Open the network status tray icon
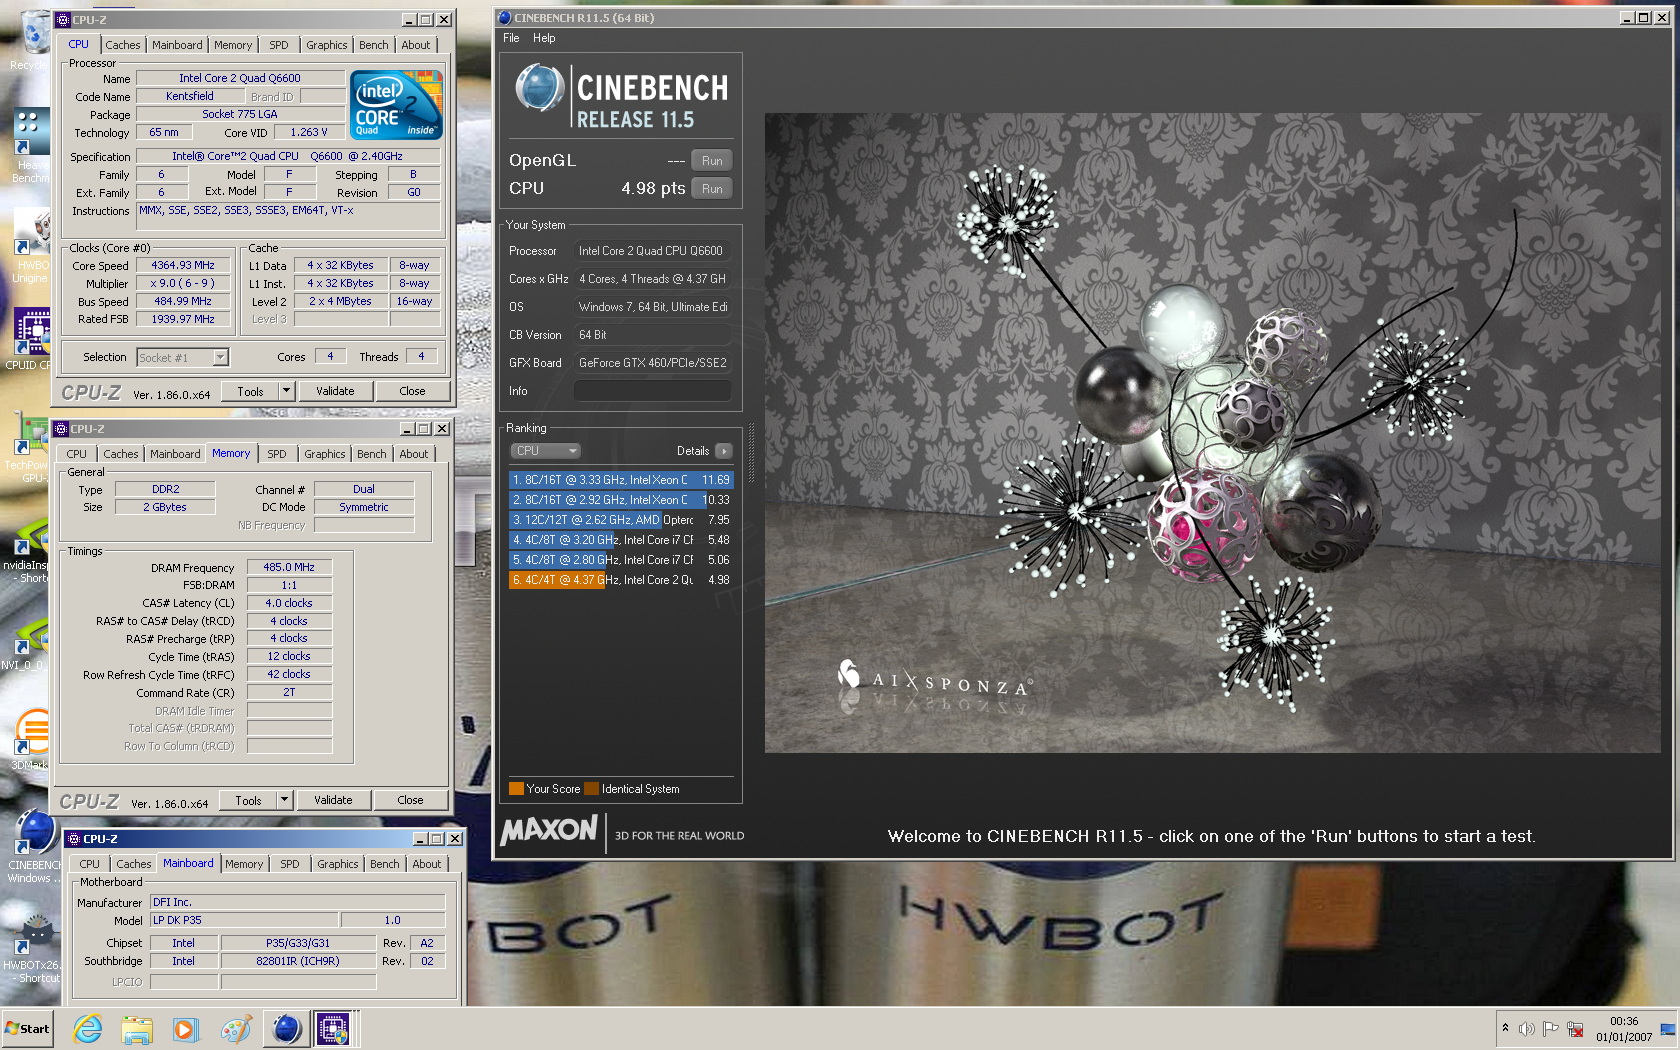Image resolution: width=1680 pixels, height=1050 pixels. pos(1576,1029)
